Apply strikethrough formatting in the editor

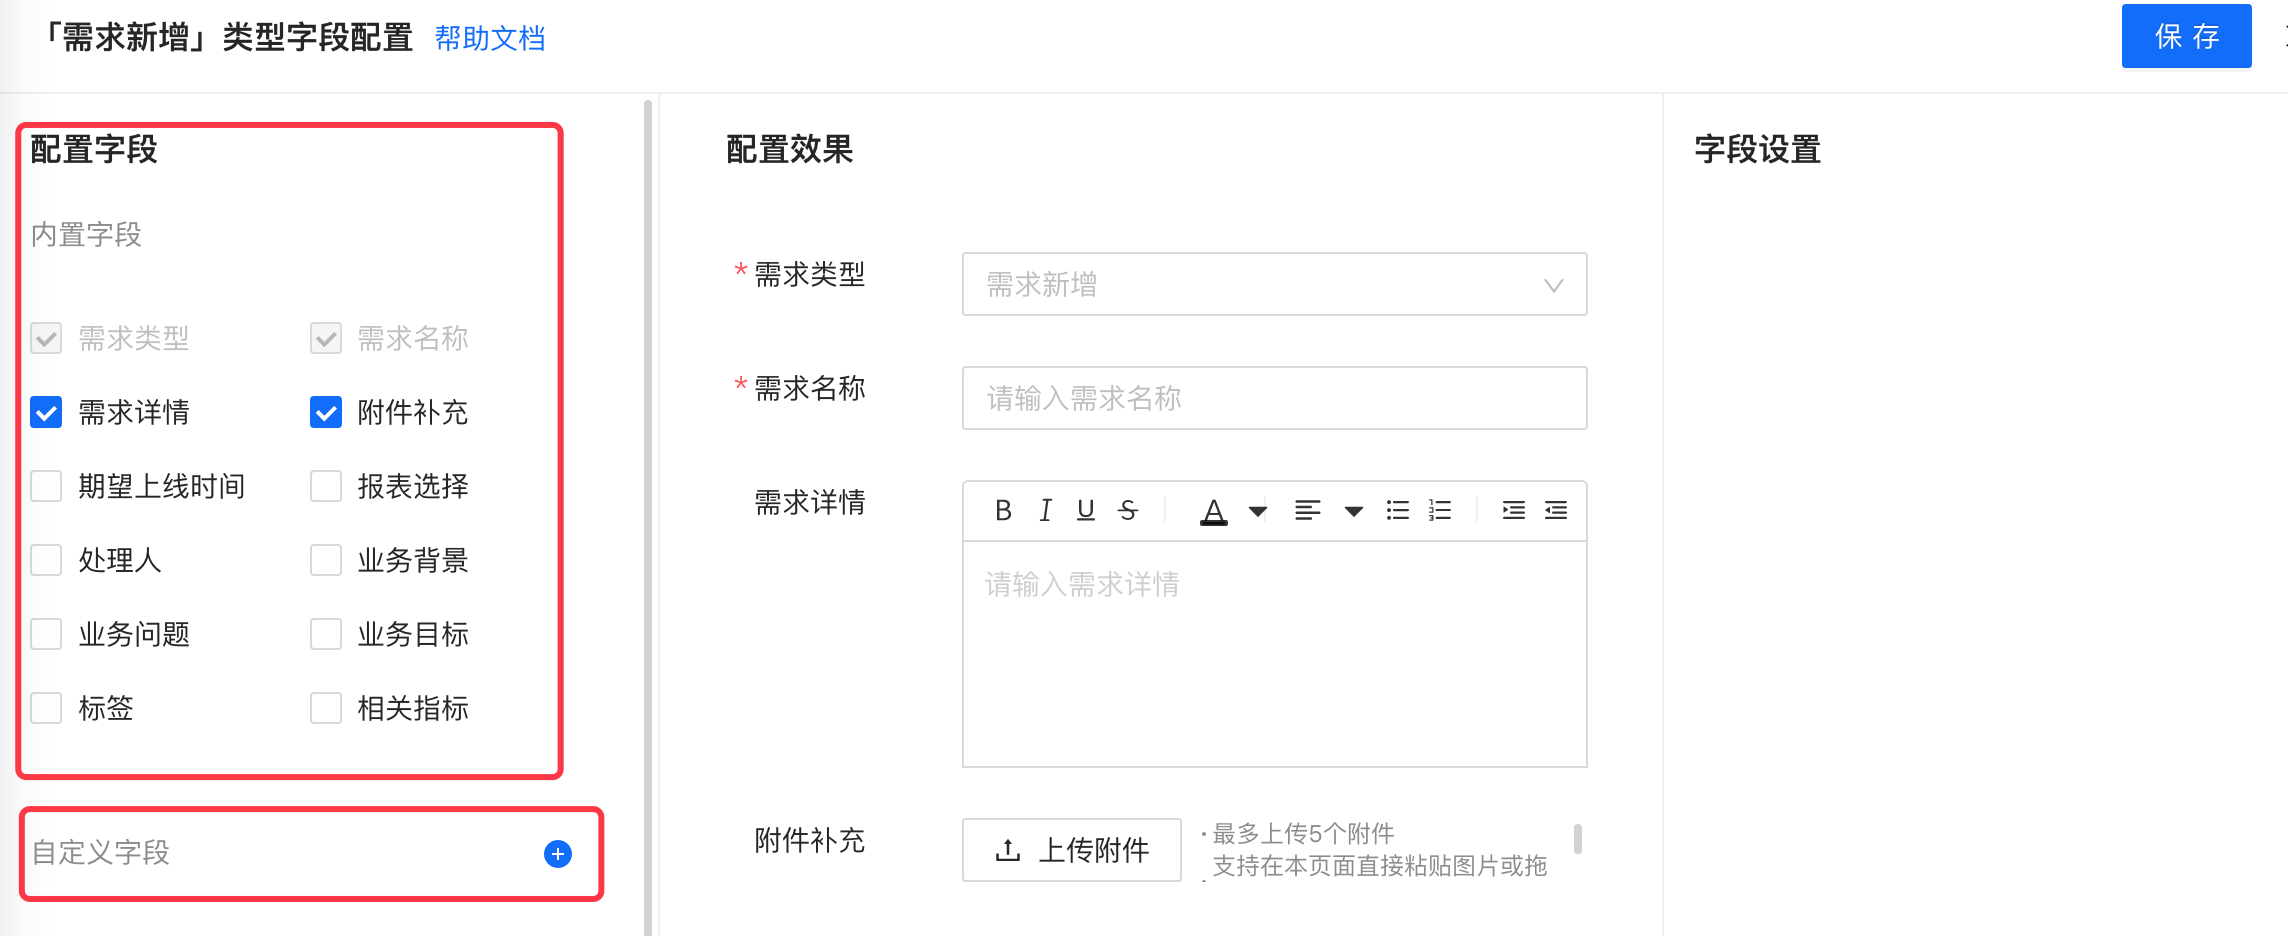click(x=1128, y=511)
